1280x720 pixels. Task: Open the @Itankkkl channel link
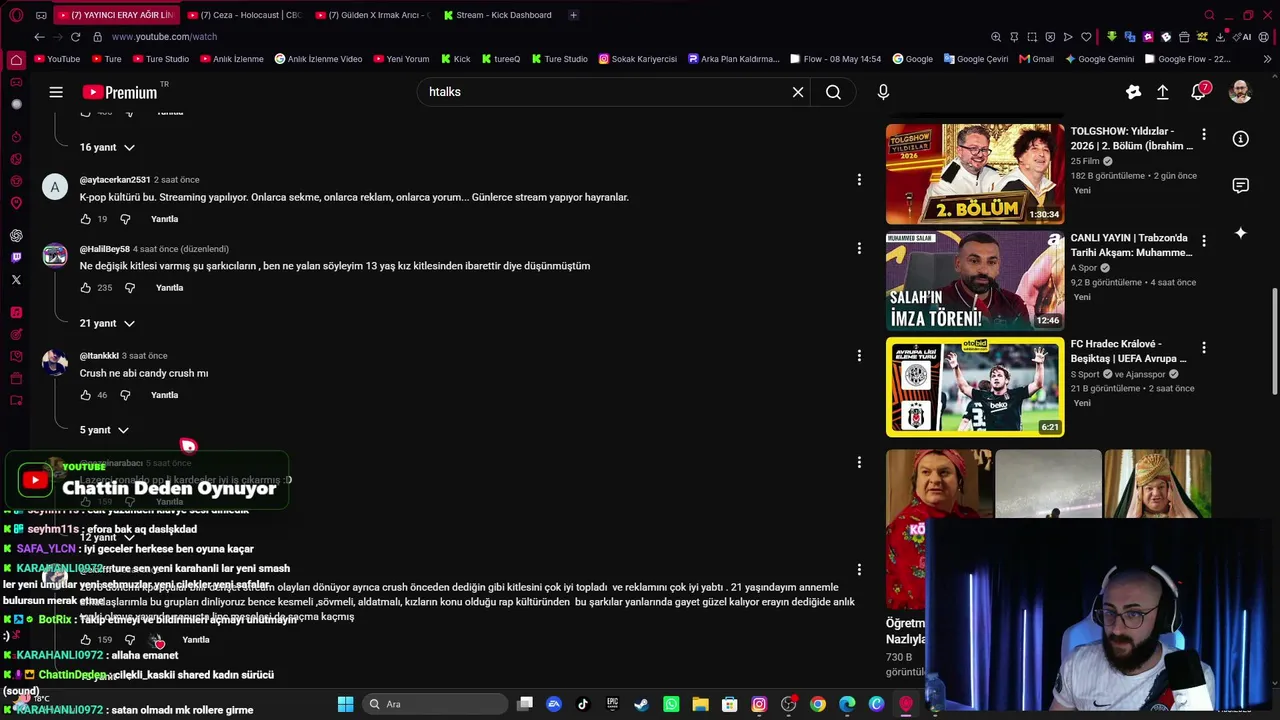[x=99, y=356]
